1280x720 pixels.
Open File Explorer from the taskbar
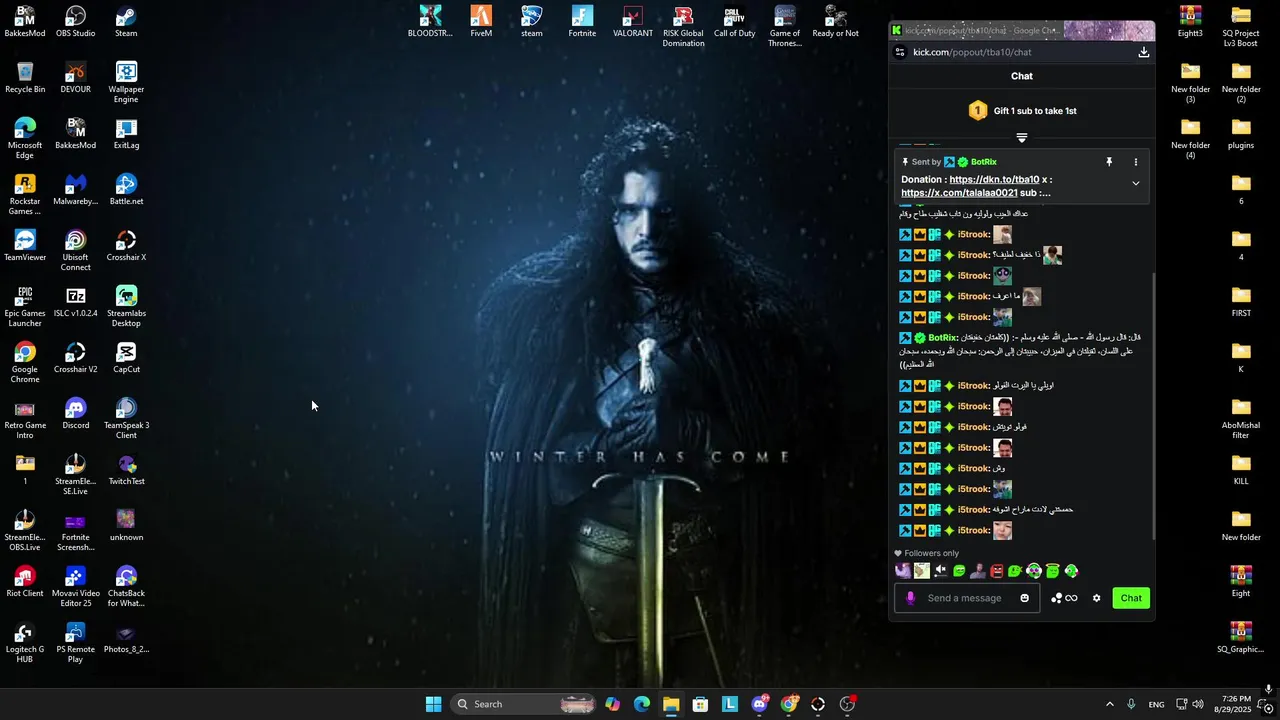coord(671,704)
